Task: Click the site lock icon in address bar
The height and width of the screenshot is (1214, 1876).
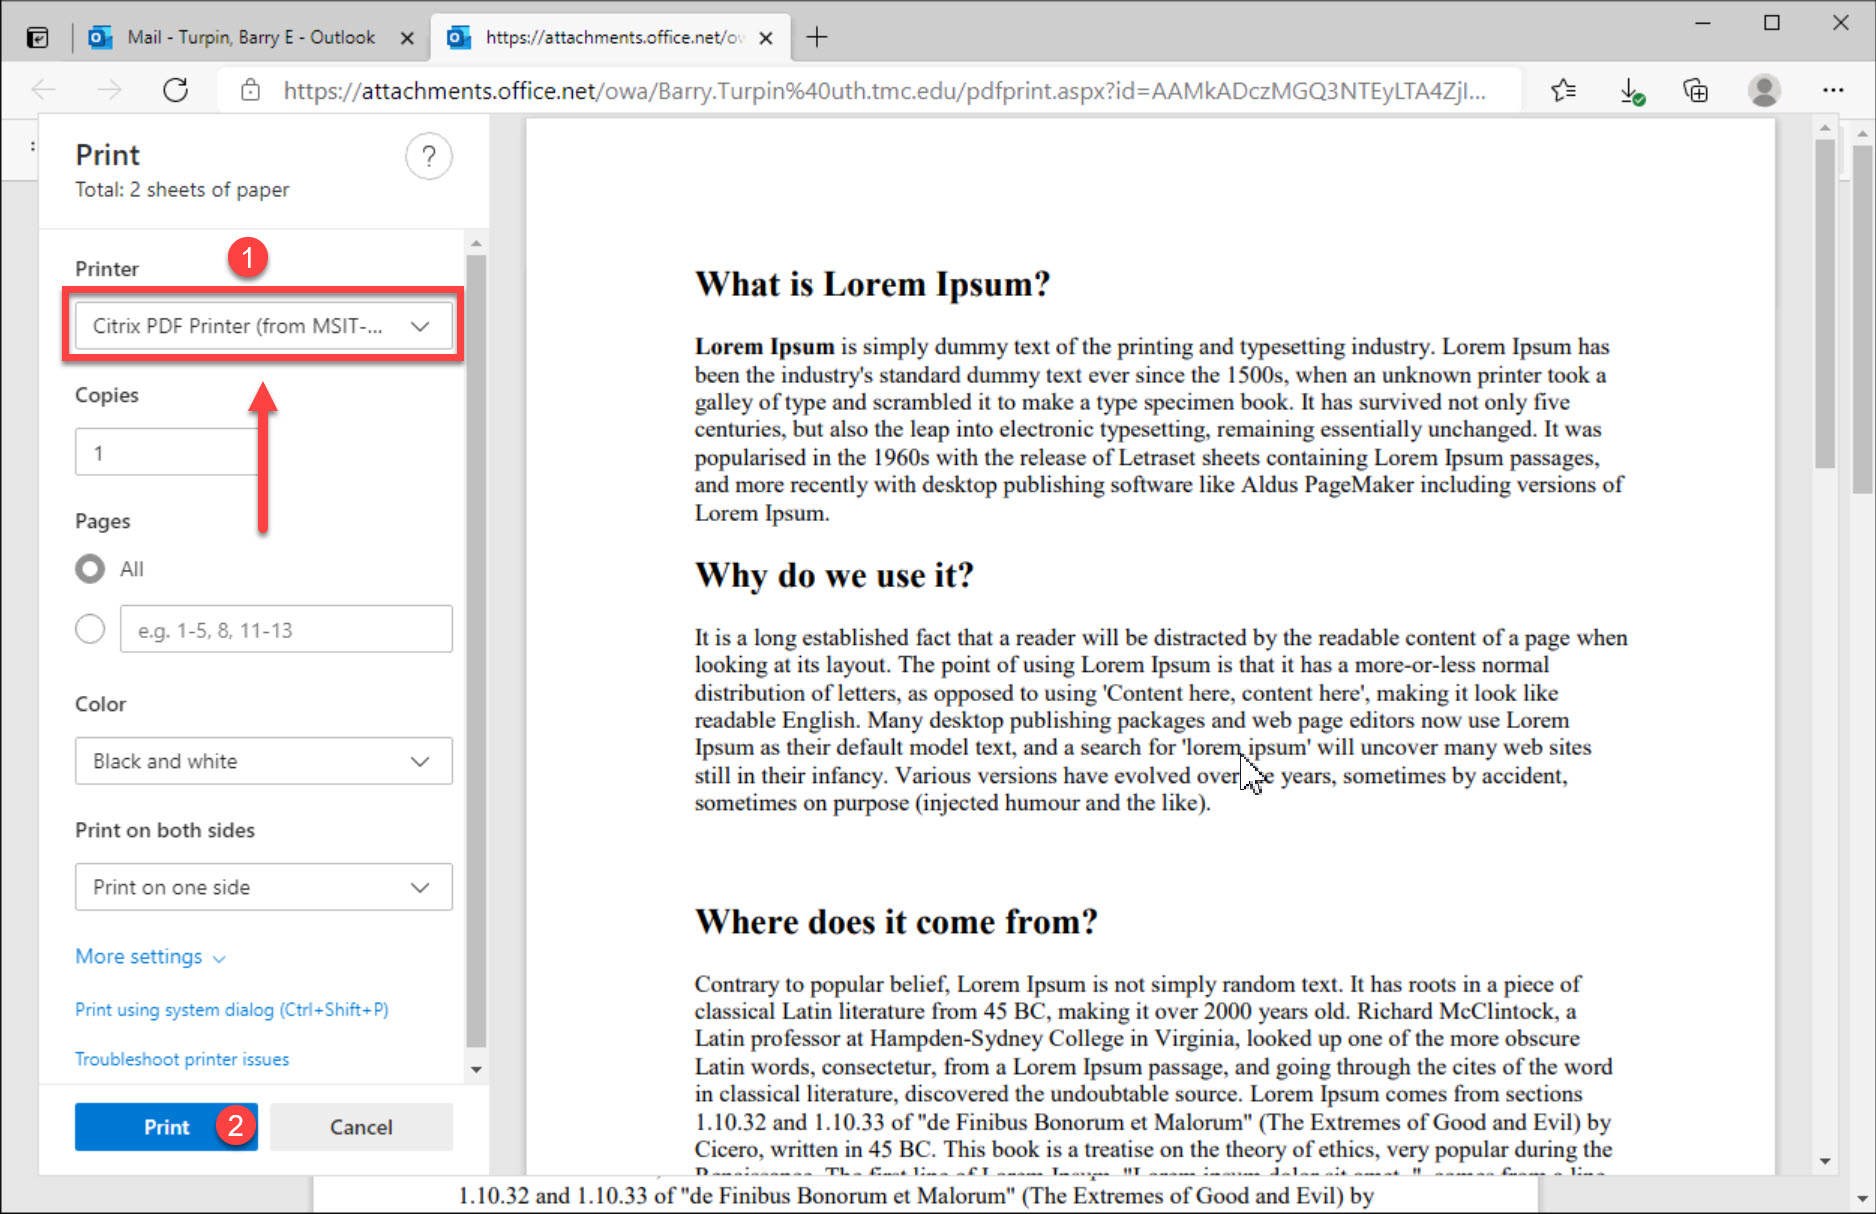Action: coord(251,91)
